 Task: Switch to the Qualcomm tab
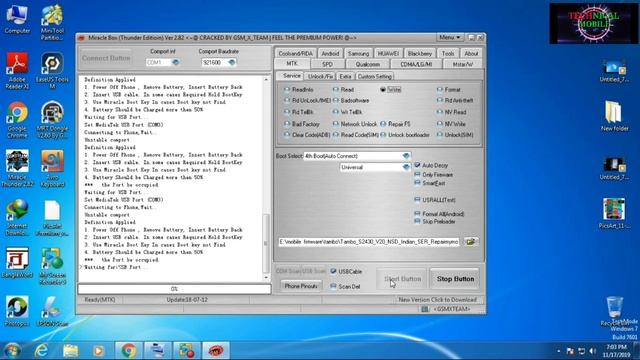click(368, 64)
